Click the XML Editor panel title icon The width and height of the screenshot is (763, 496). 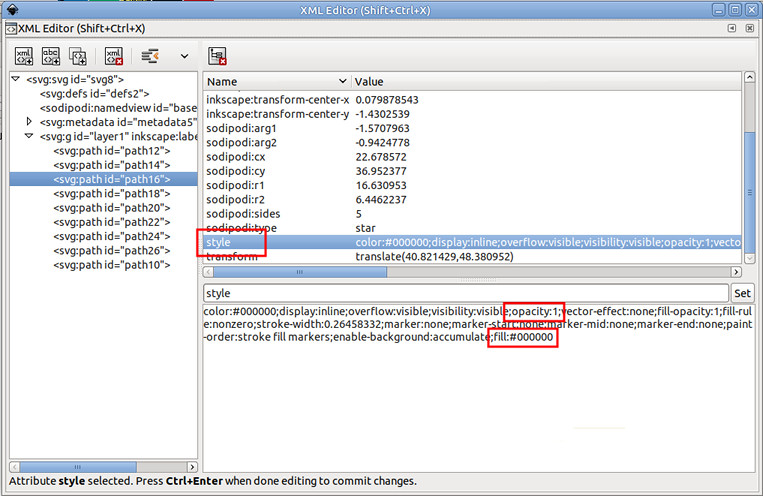[11, 29]
